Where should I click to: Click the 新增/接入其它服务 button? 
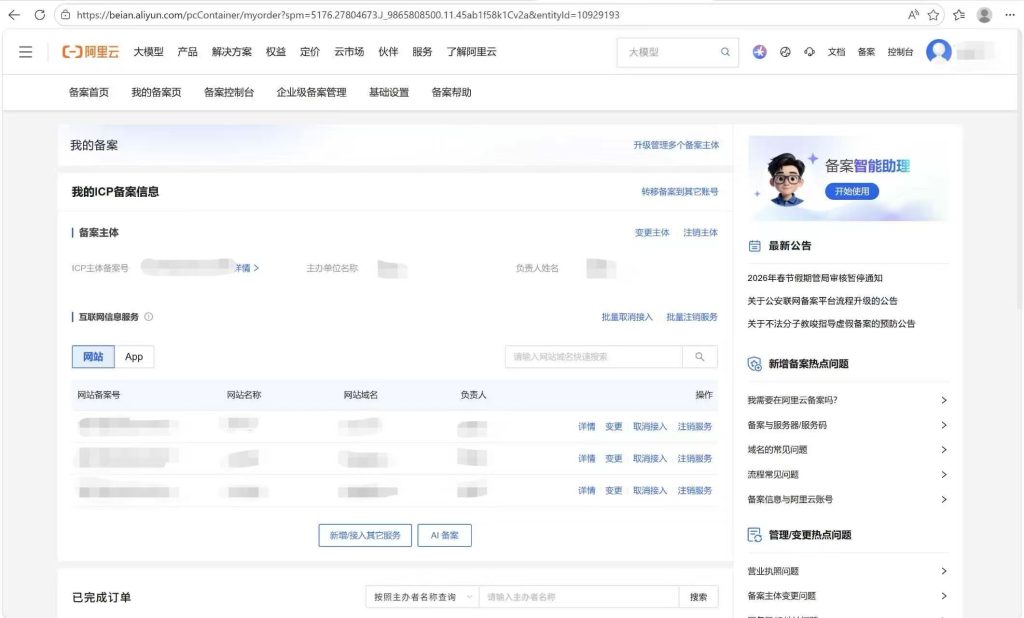click(x=365, y=535)
